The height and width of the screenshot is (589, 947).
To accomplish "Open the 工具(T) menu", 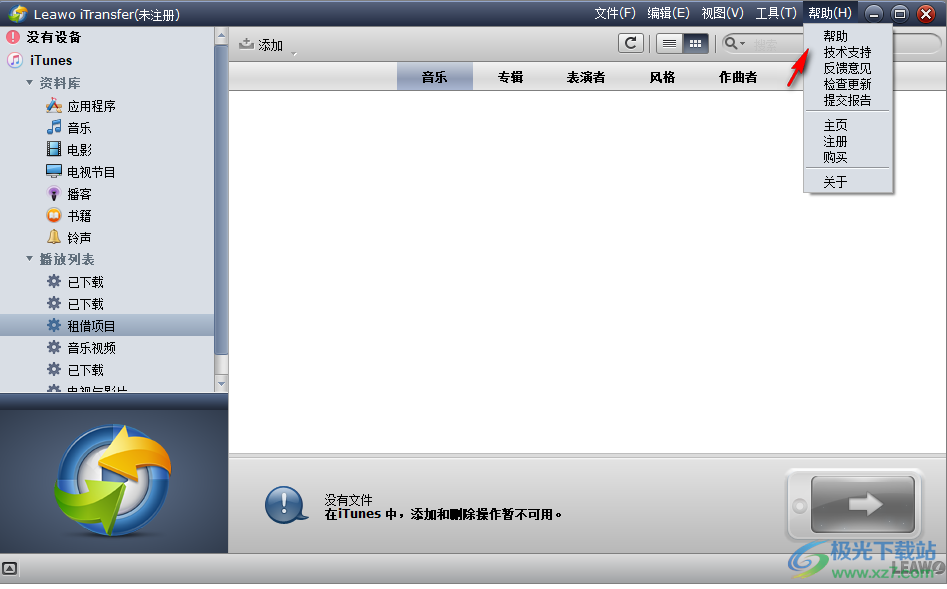I will tap(776, 13).
